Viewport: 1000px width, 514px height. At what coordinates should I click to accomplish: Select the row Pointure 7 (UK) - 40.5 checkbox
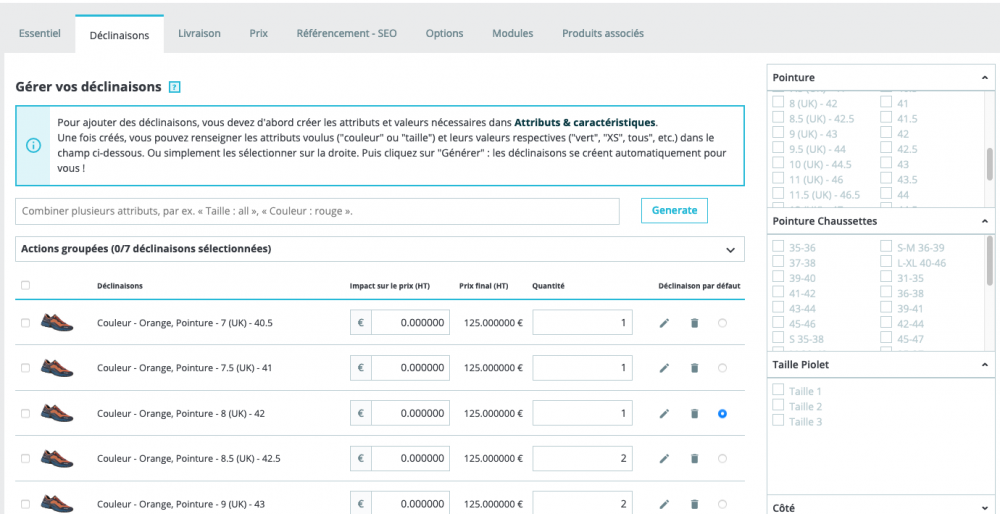(26, 323)
